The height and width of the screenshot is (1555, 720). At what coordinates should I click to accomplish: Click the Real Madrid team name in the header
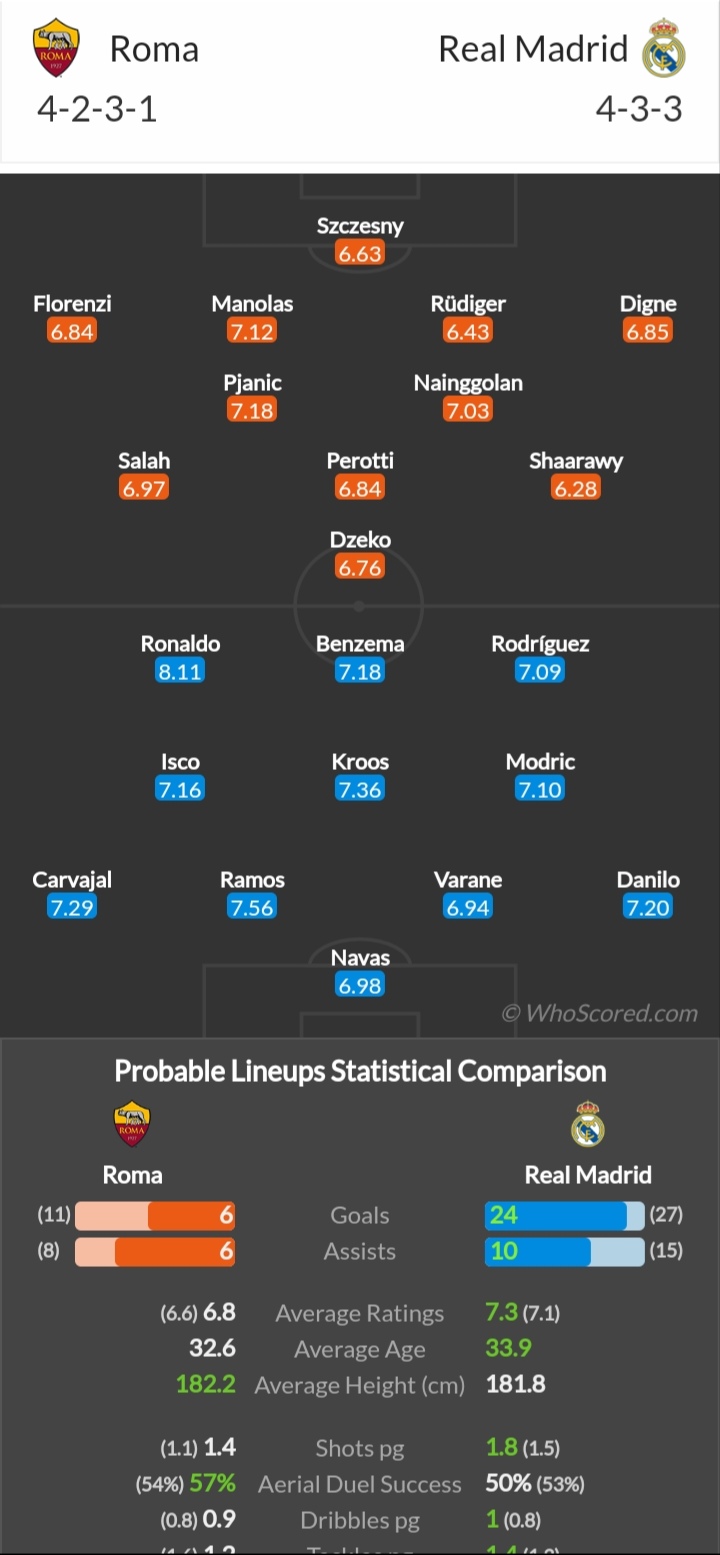pos(533,49)
